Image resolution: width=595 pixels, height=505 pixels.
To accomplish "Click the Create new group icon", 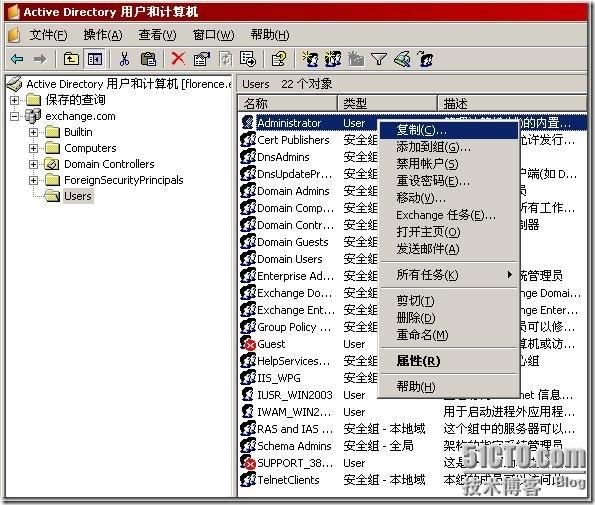I will point(333,59).
